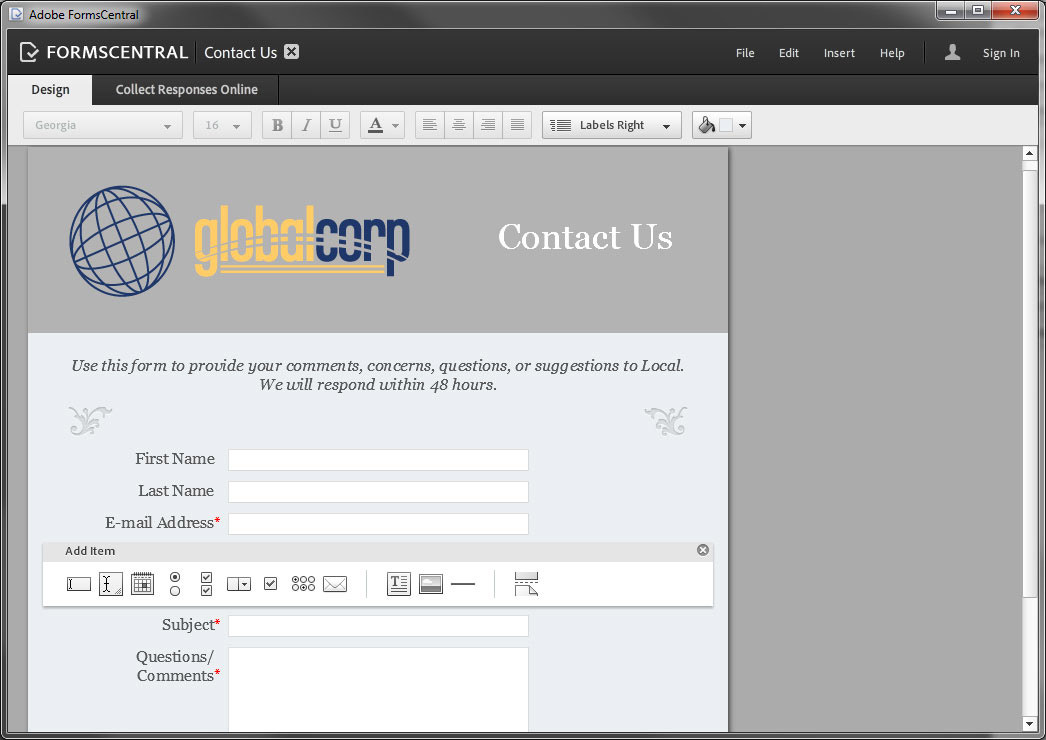The width and height of the screenshot is (1046, 740).
Task: Click the Sign In link
Action: click(1001, 53)
